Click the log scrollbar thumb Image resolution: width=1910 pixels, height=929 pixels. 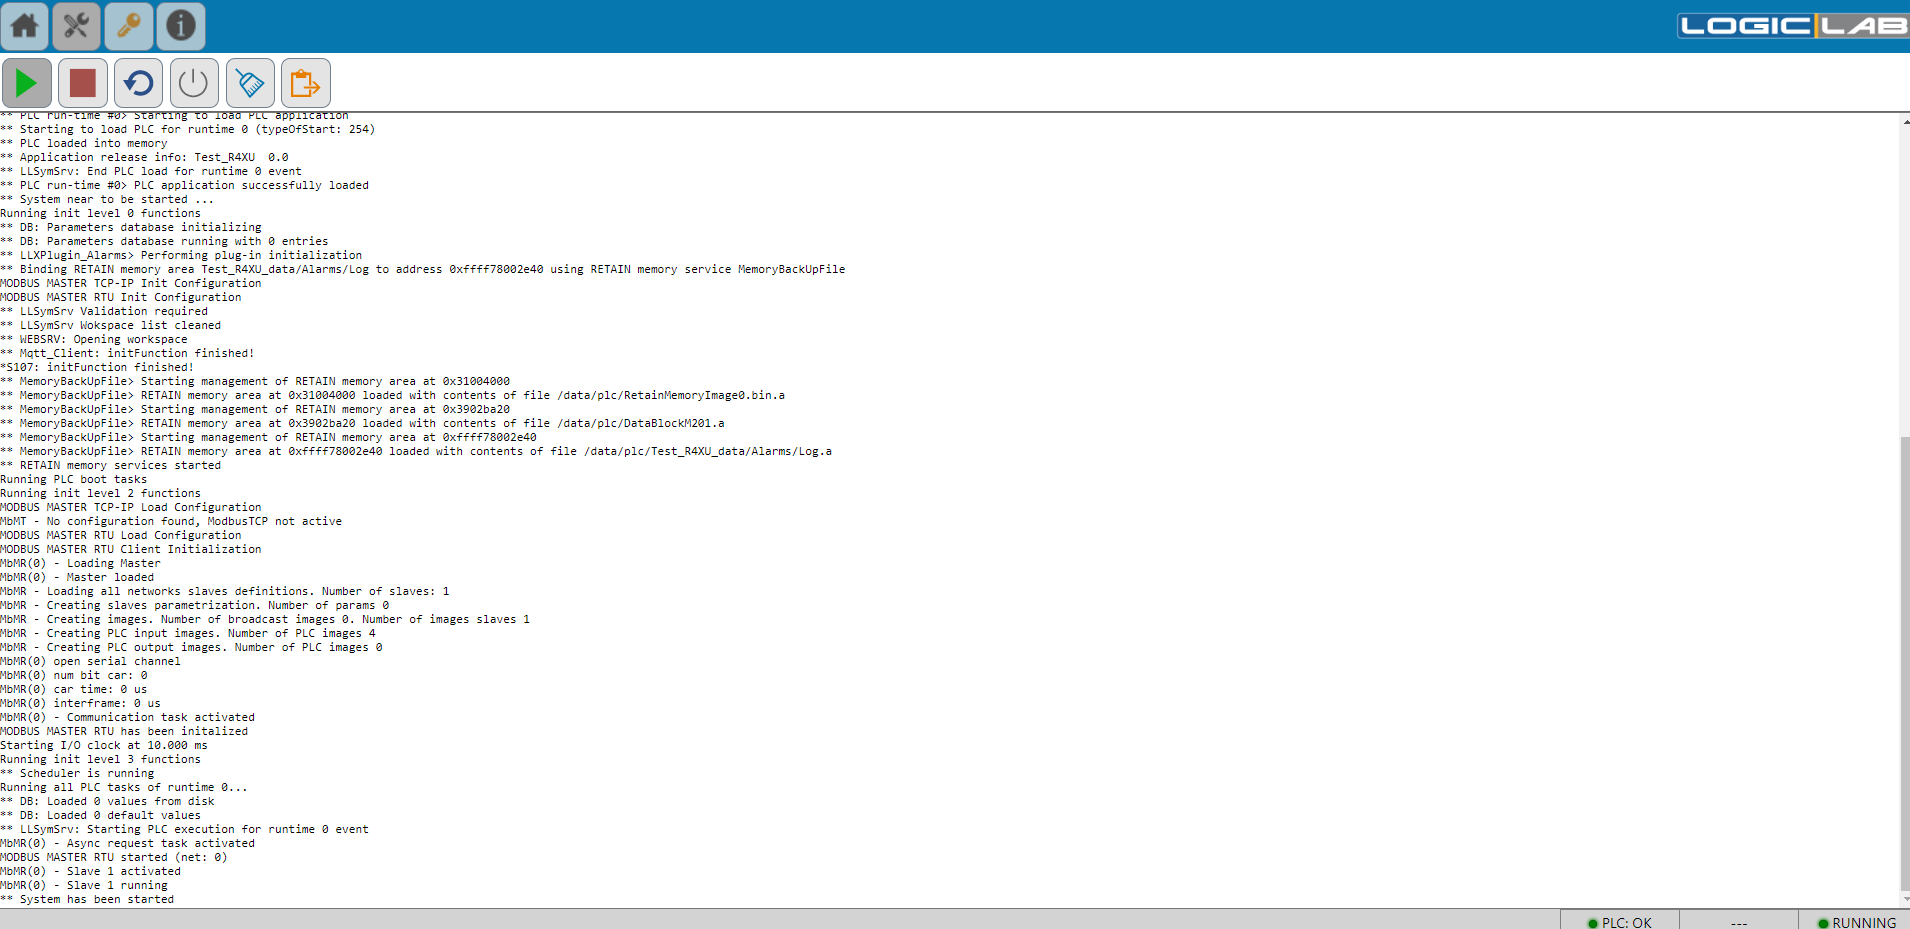[1904, 660]
